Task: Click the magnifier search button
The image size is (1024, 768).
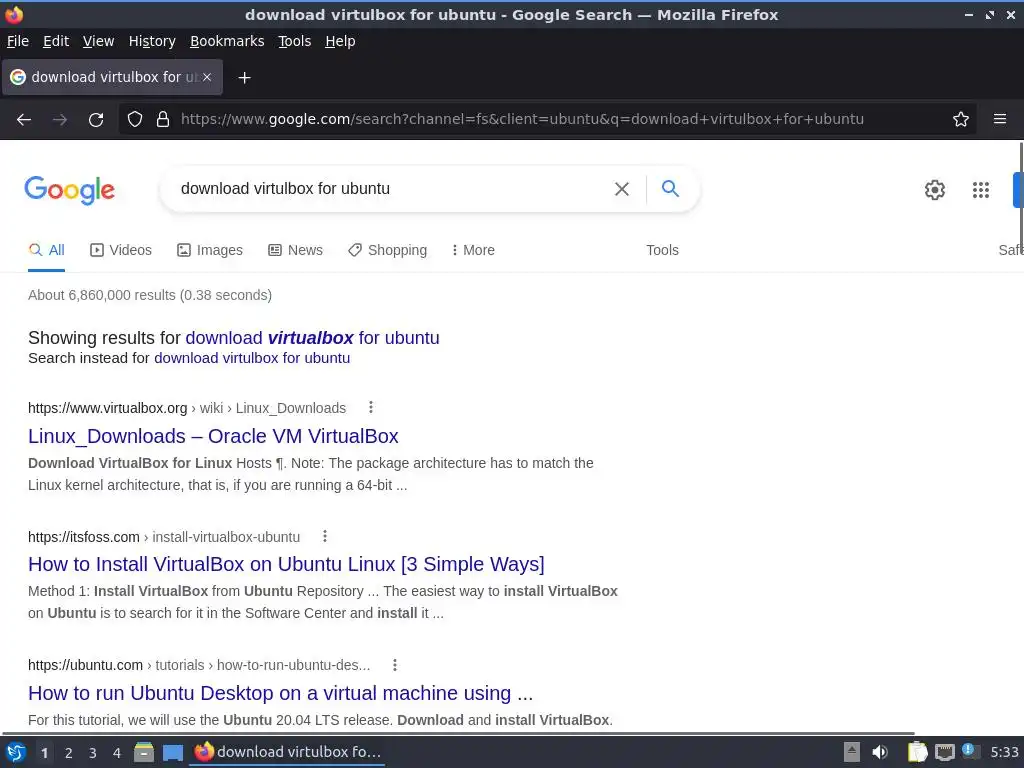Action: (x=670, y=189)
